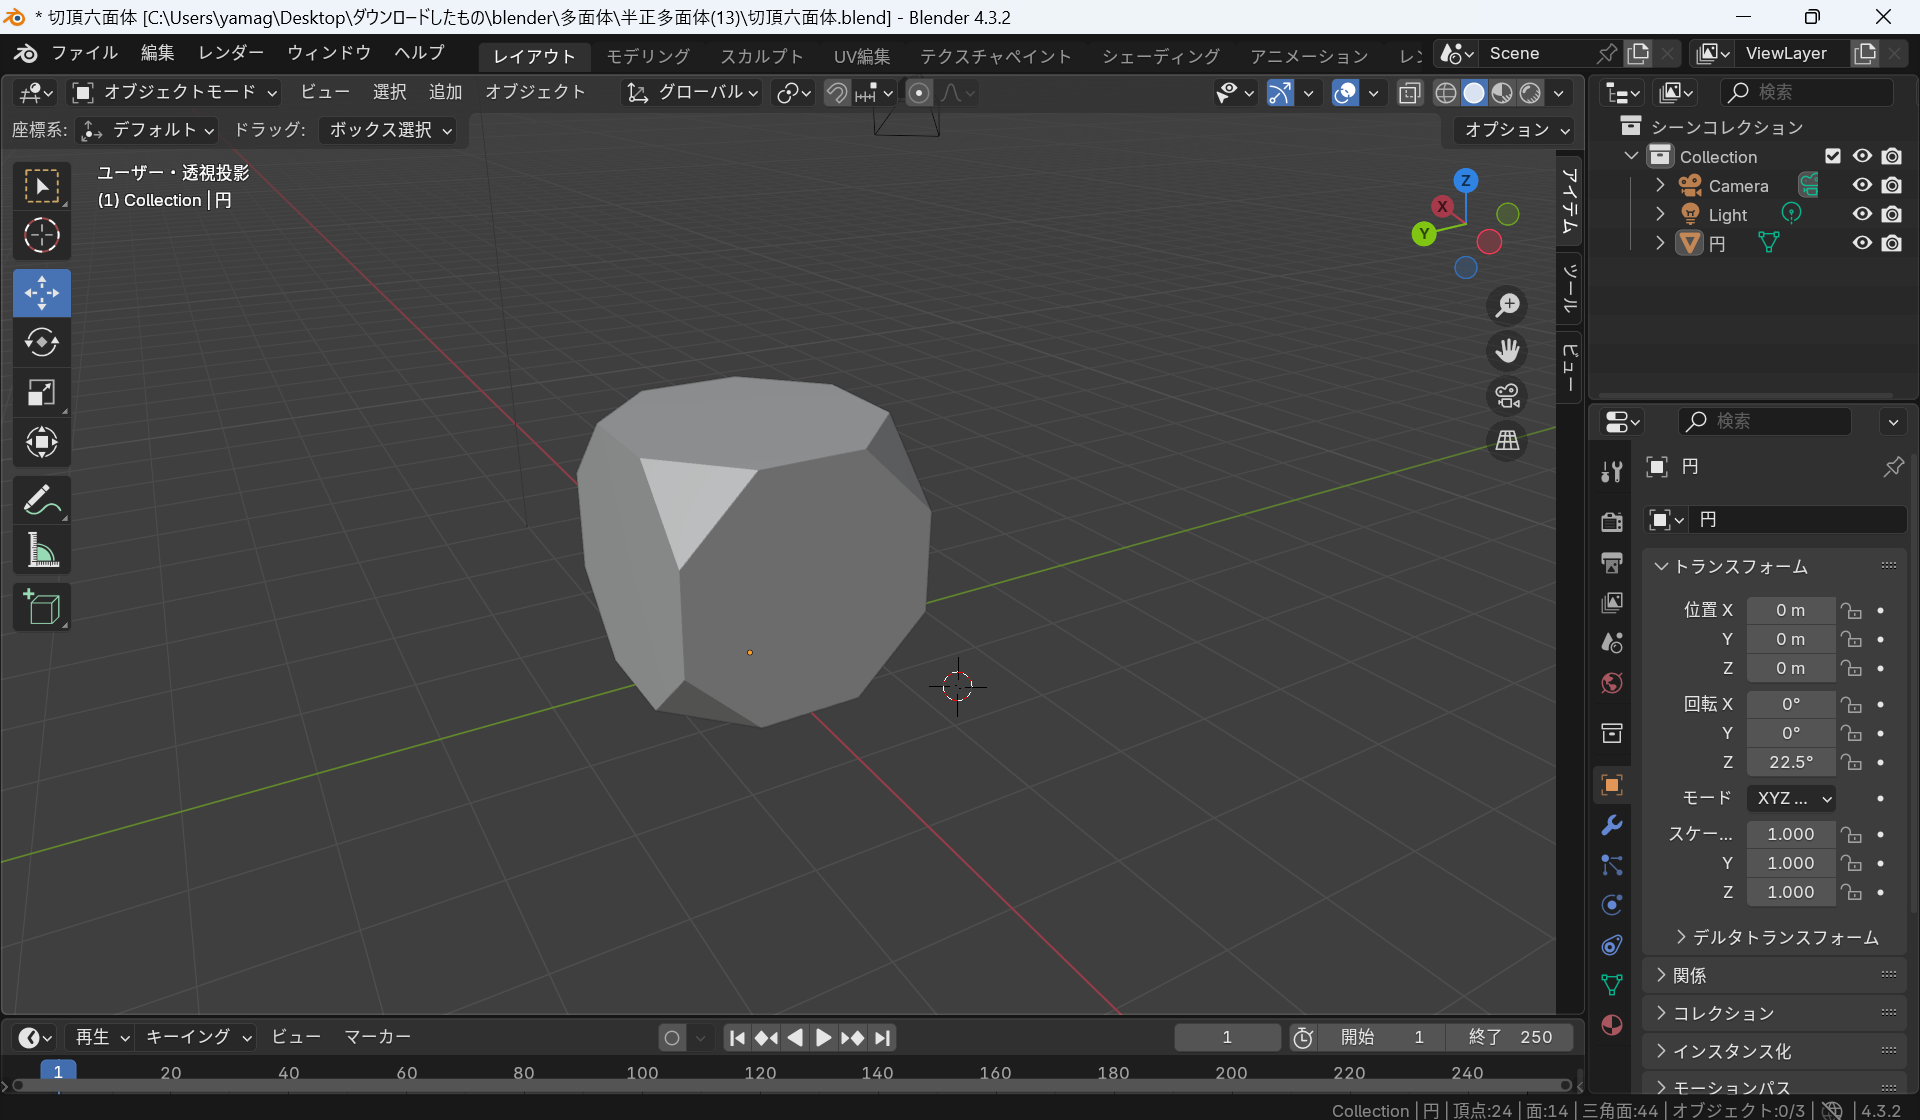The height and width of the screenshot is (1120, 1920).
Task: Open the 追加 menu in viewport header
Action: (x=445, y=93)
